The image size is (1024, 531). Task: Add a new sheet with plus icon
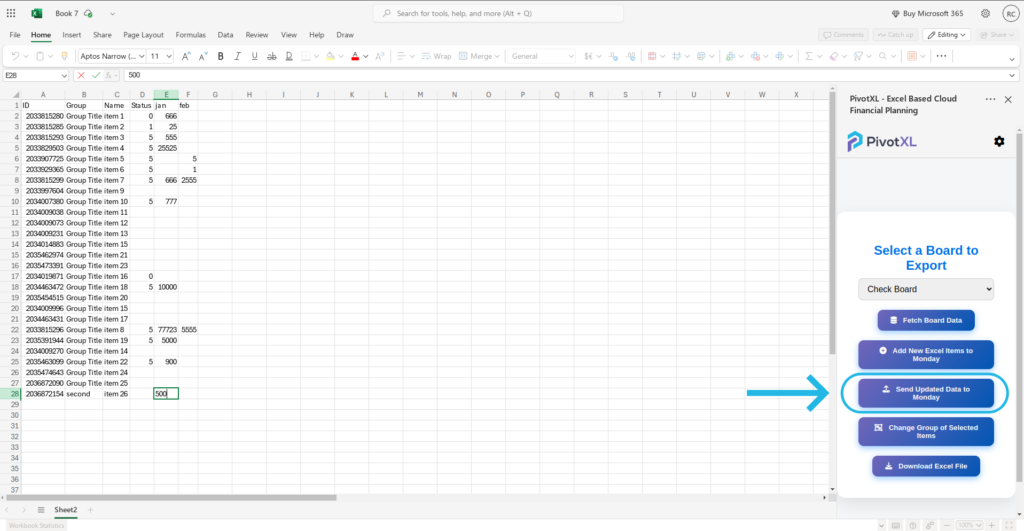click(x=91, y=509)
